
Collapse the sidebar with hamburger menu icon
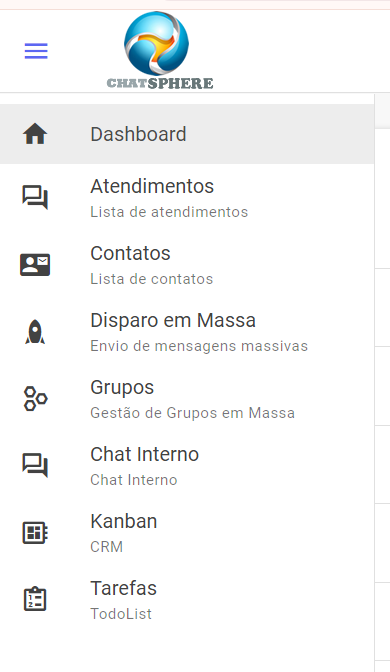[36, 51]
